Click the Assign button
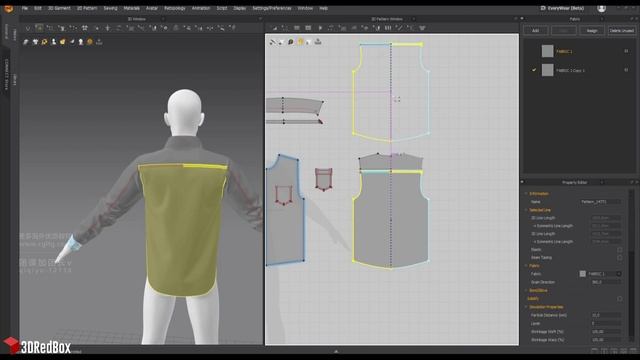The image size is (640, 360). tap(592, 31)
